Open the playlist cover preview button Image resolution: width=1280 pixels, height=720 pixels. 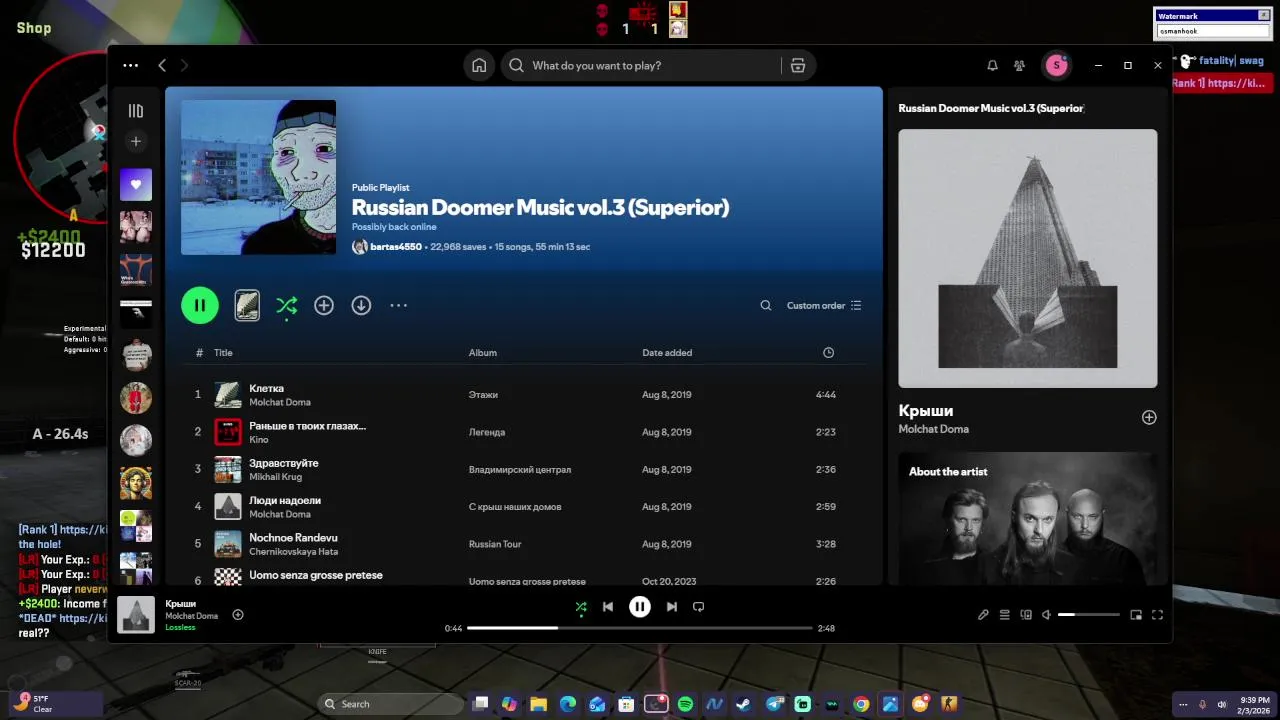247,305
